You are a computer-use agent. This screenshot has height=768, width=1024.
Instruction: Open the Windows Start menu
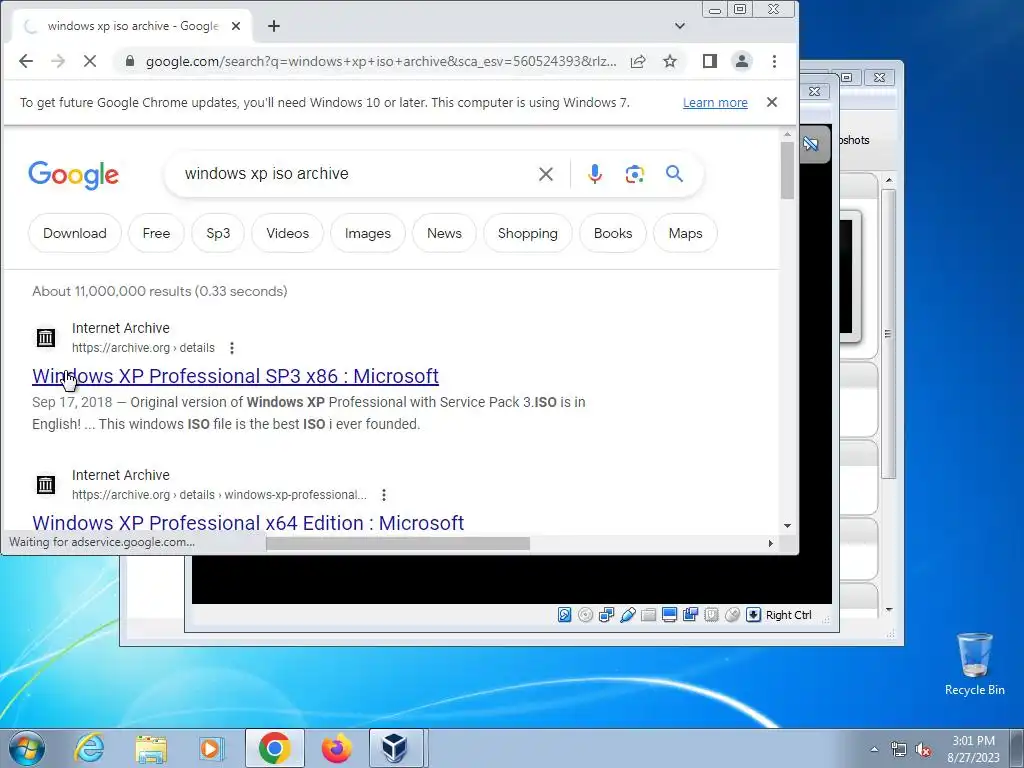coord(26,748)
